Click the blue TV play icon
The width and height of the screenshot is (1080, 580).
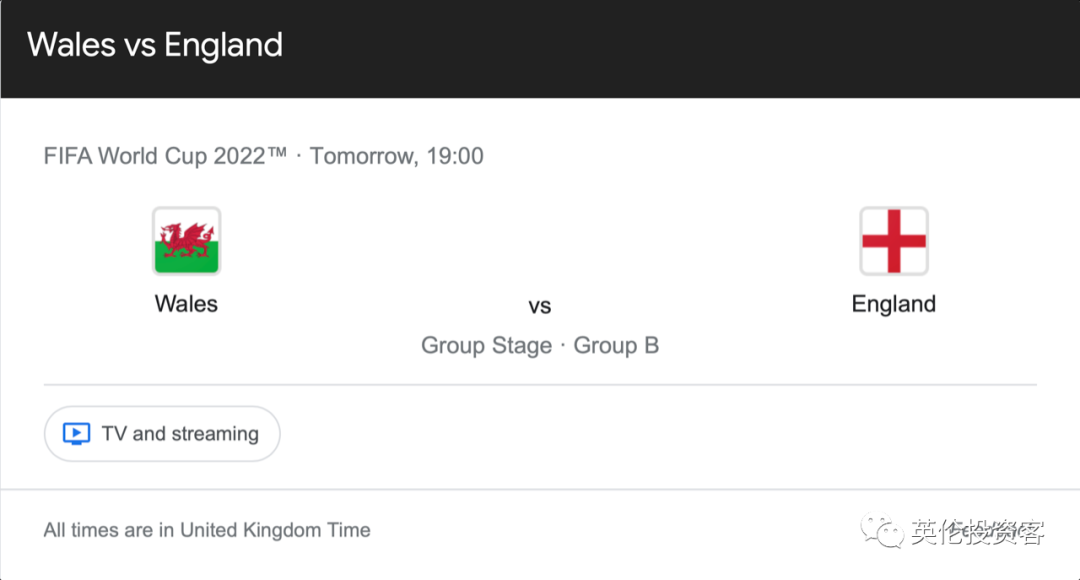coord(76,434)
